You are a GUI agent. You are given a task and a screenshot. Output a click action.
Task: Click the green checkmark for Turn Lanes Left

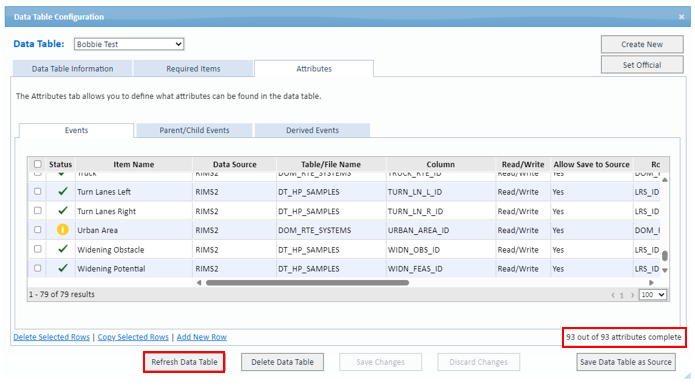tap(63, 191)
